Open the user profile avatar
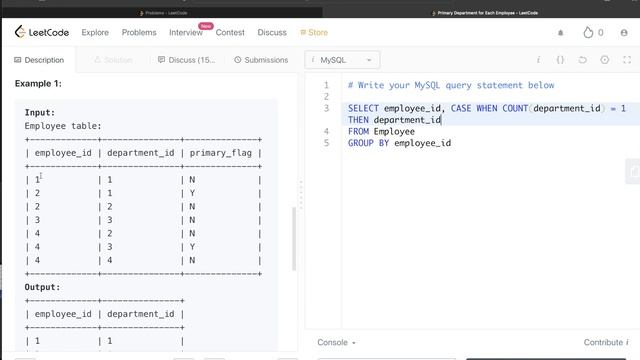The width and height of the screenshot is (640, 360). (x=624, y=33)
